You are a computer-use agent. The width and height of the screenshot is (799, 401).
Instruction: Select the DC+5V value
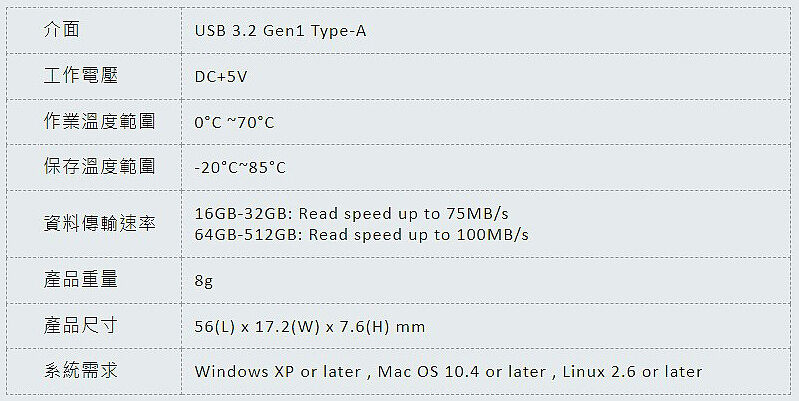[221, 77]
